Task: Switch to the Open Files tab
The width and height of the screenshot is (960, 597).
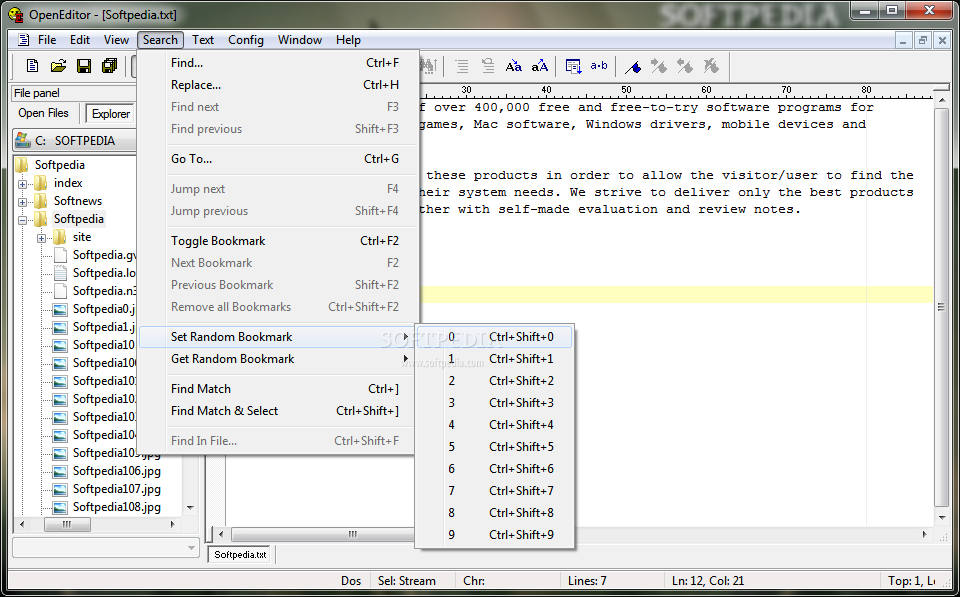Action: [x=43, y=113]
